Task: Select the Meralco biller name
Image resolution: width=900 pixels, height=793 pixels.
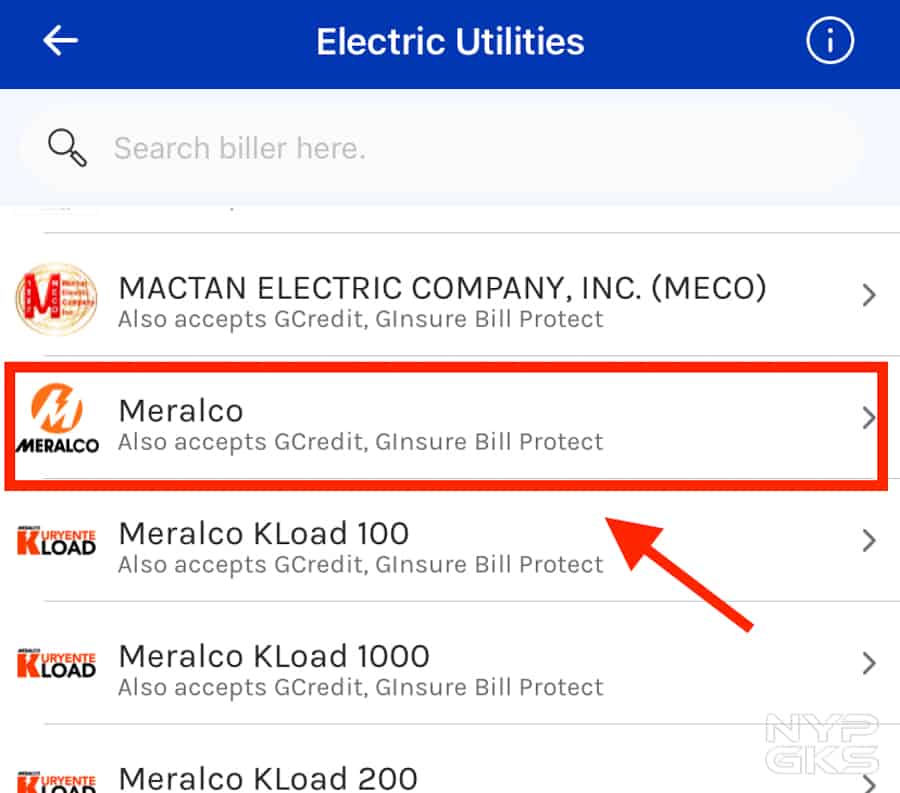Action: (x=181, y=410)
